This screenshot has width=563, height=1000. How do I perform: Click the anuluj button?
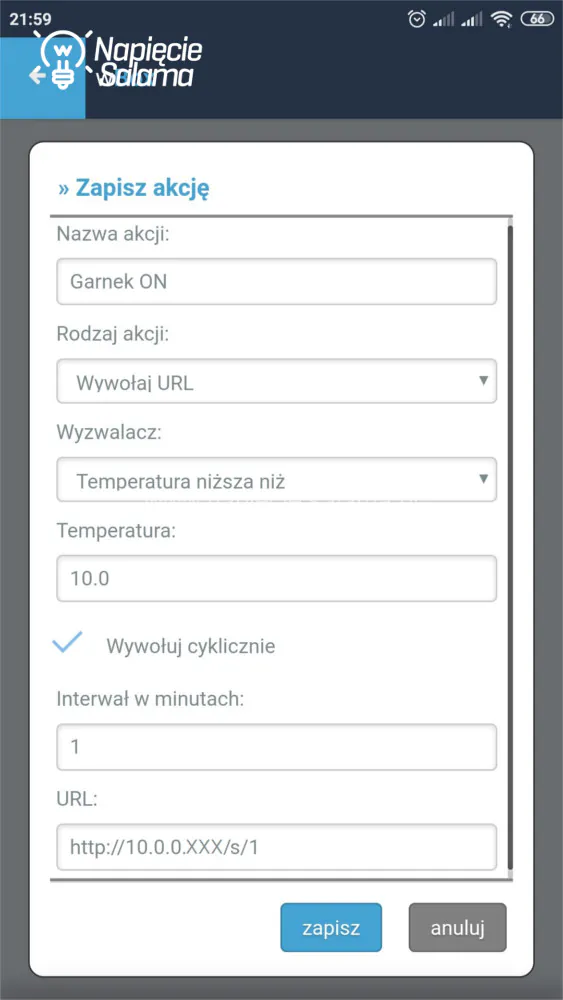tap(458, 927)
